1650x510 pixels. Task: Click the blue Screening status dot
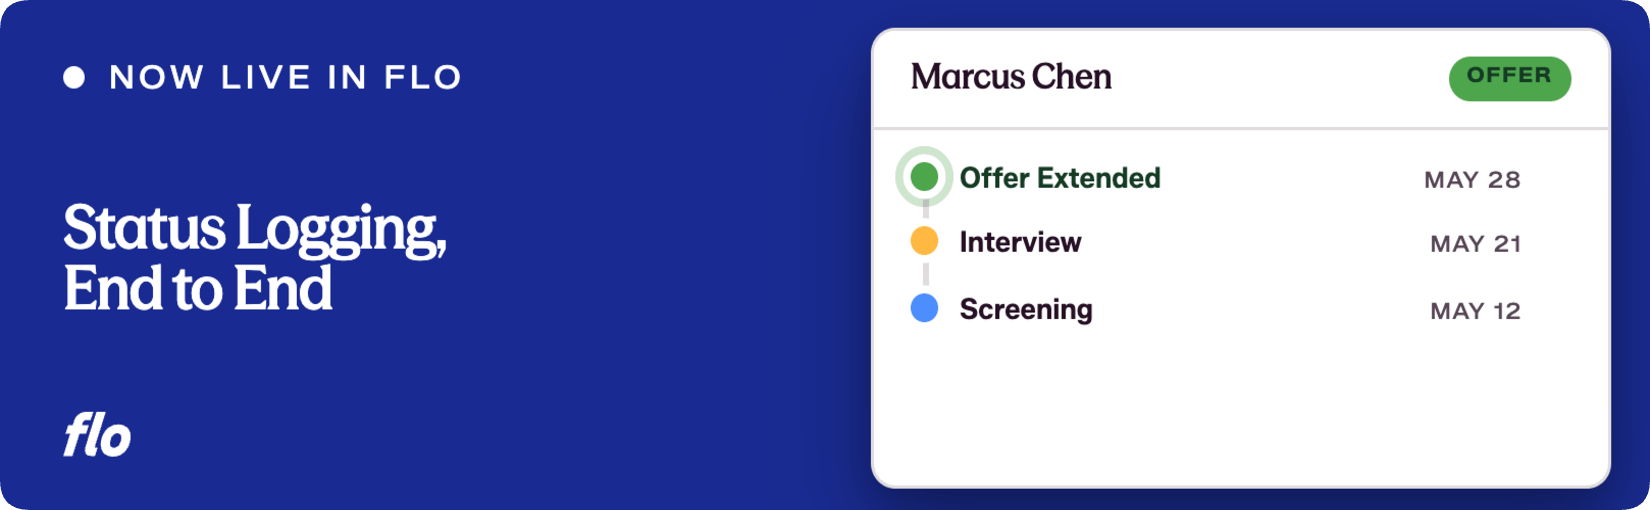(x=924, y=308)
